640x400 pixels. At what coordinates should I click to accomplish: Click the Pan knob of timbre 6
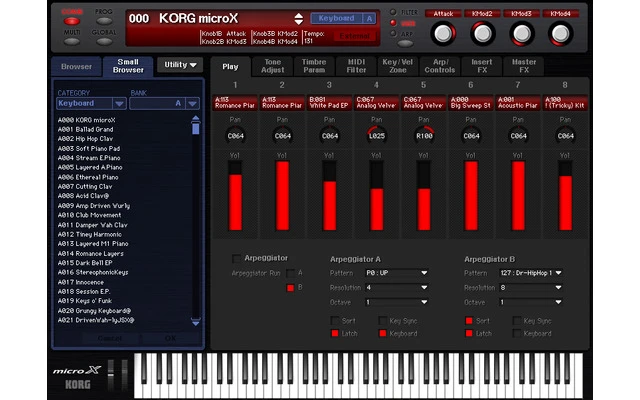click(471, 136)
